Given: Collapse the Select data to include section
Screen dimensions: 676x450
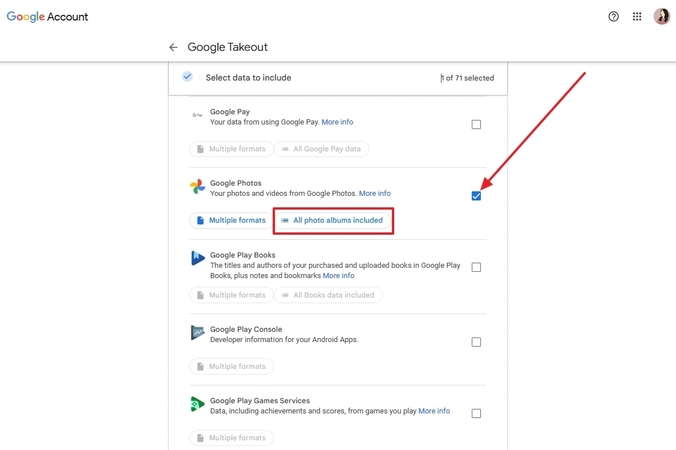Looking at the screenshot, I should 187,77.
